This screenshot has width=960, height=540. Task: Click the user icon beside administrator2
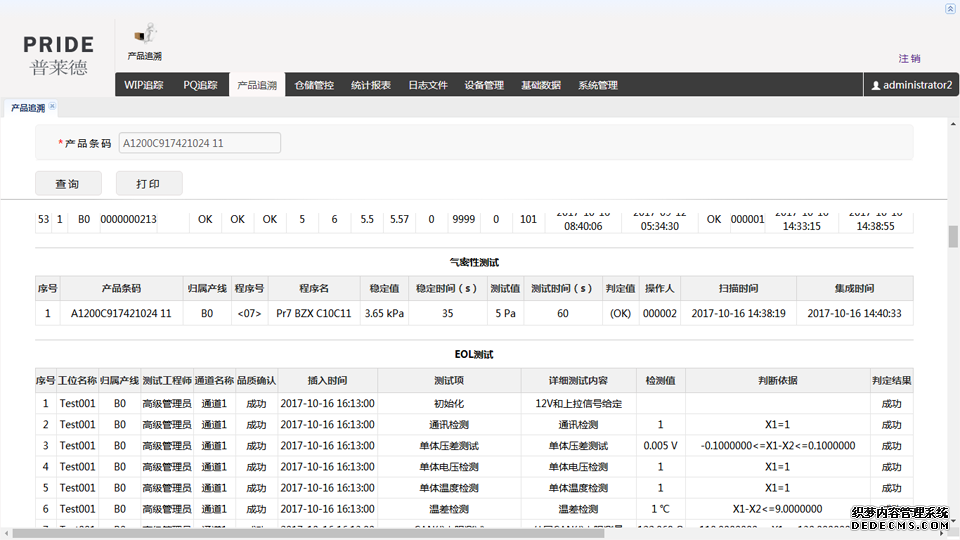click(876, 86)
